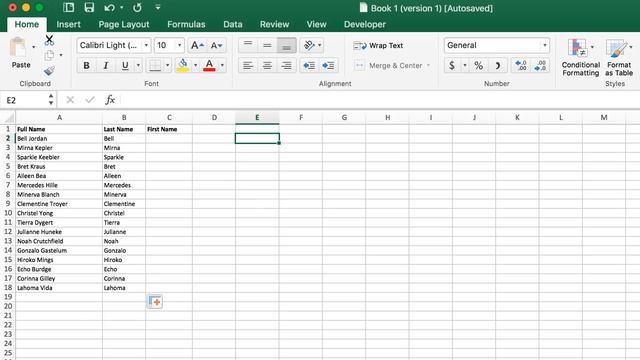Click the text orientation icon
This screenshot has height=360, width=640.
click(309, 45)
